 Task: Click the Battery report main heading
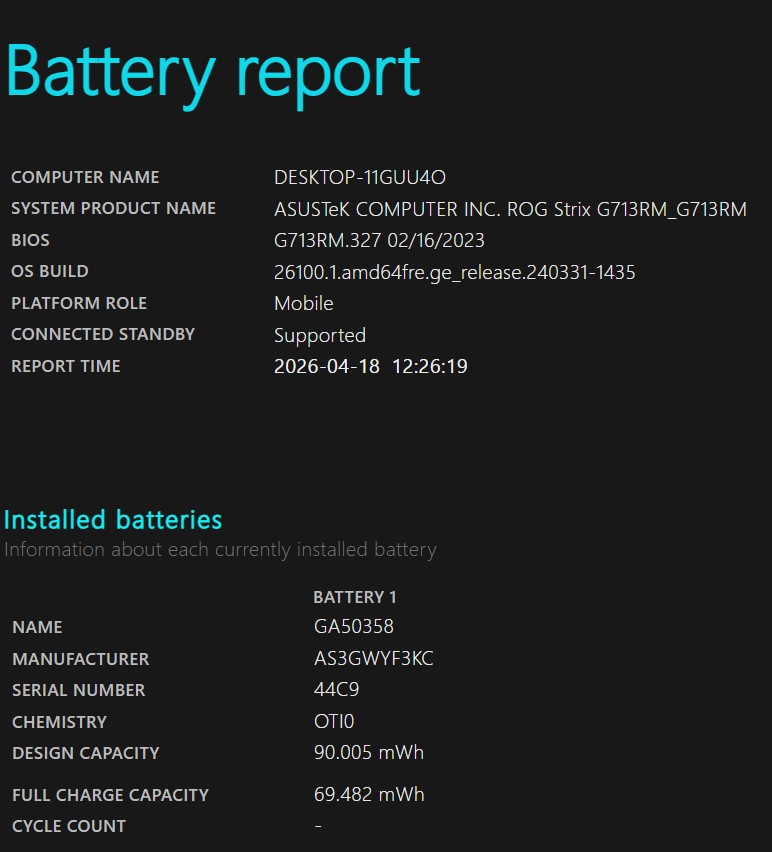pos(212,72)
